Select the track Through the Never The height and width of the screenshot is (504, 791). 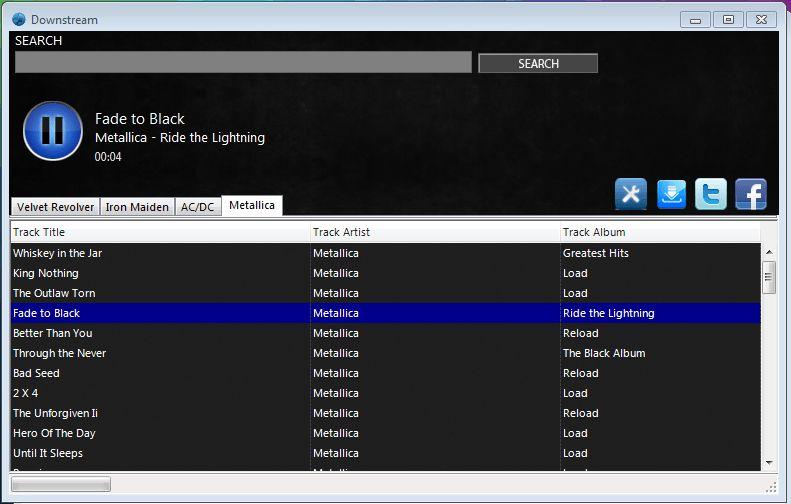[x=385, y=353]
